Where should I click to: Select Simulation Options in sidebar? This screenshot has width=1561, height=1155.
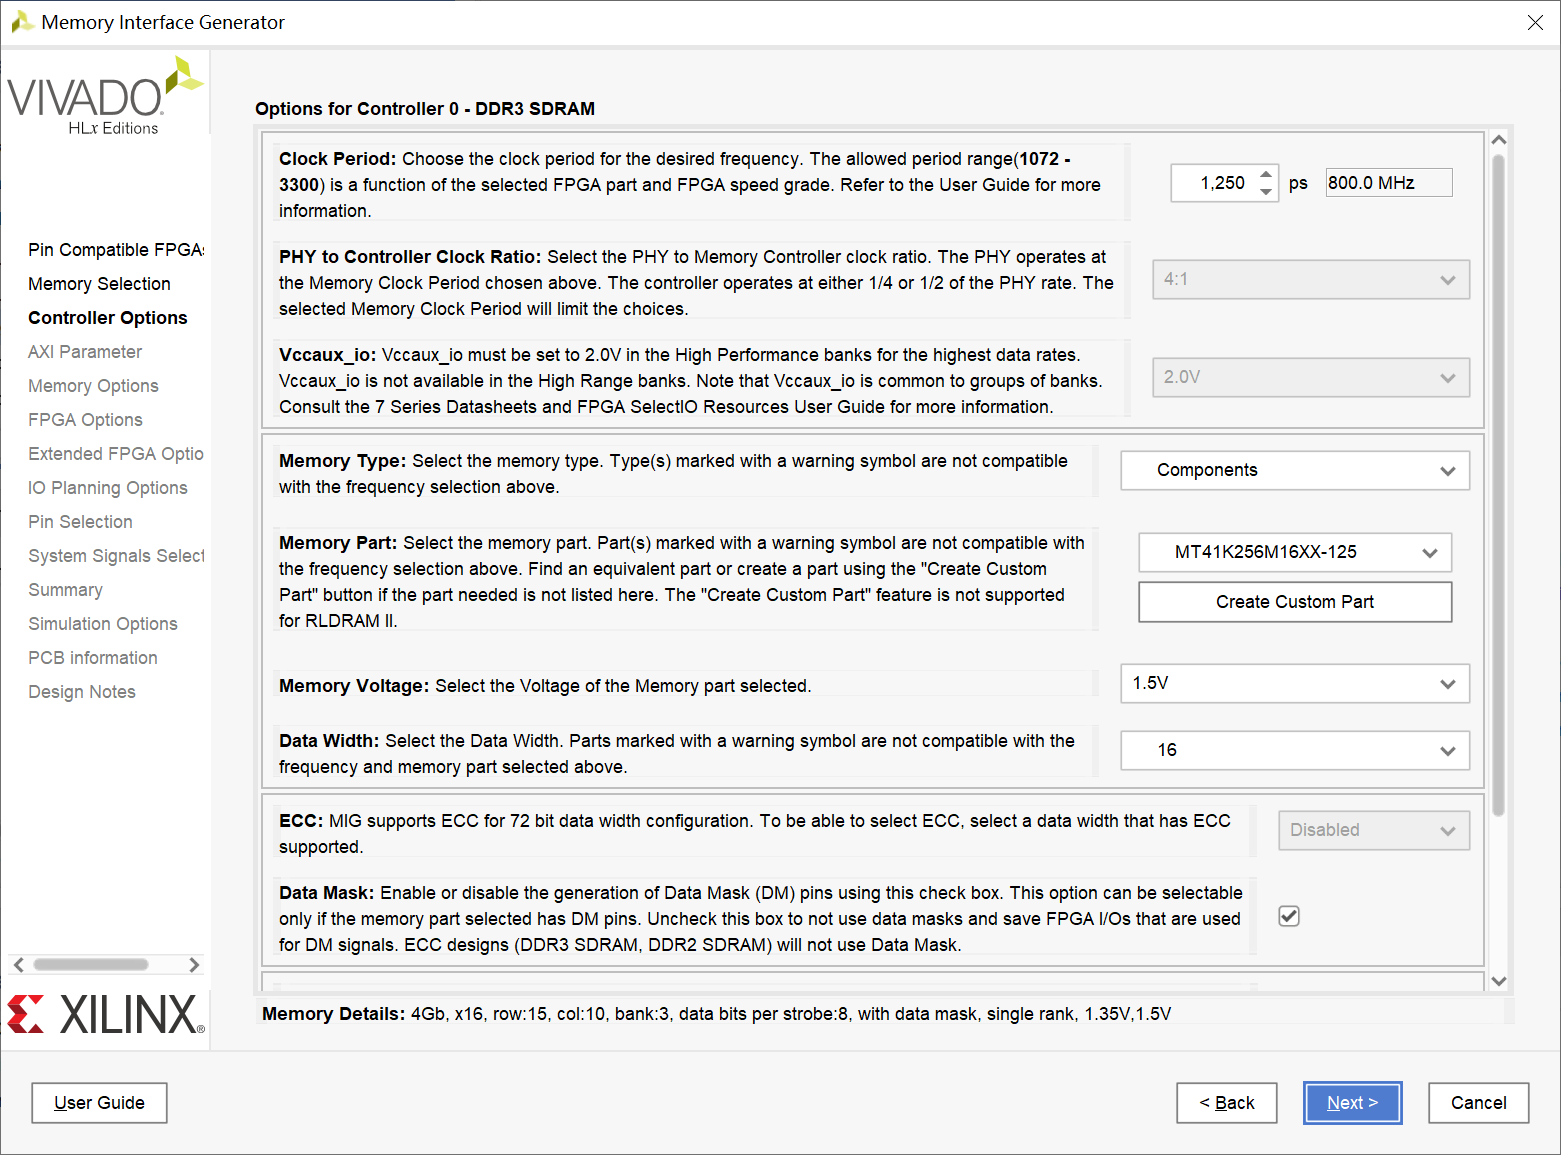(x=103, y=624)
